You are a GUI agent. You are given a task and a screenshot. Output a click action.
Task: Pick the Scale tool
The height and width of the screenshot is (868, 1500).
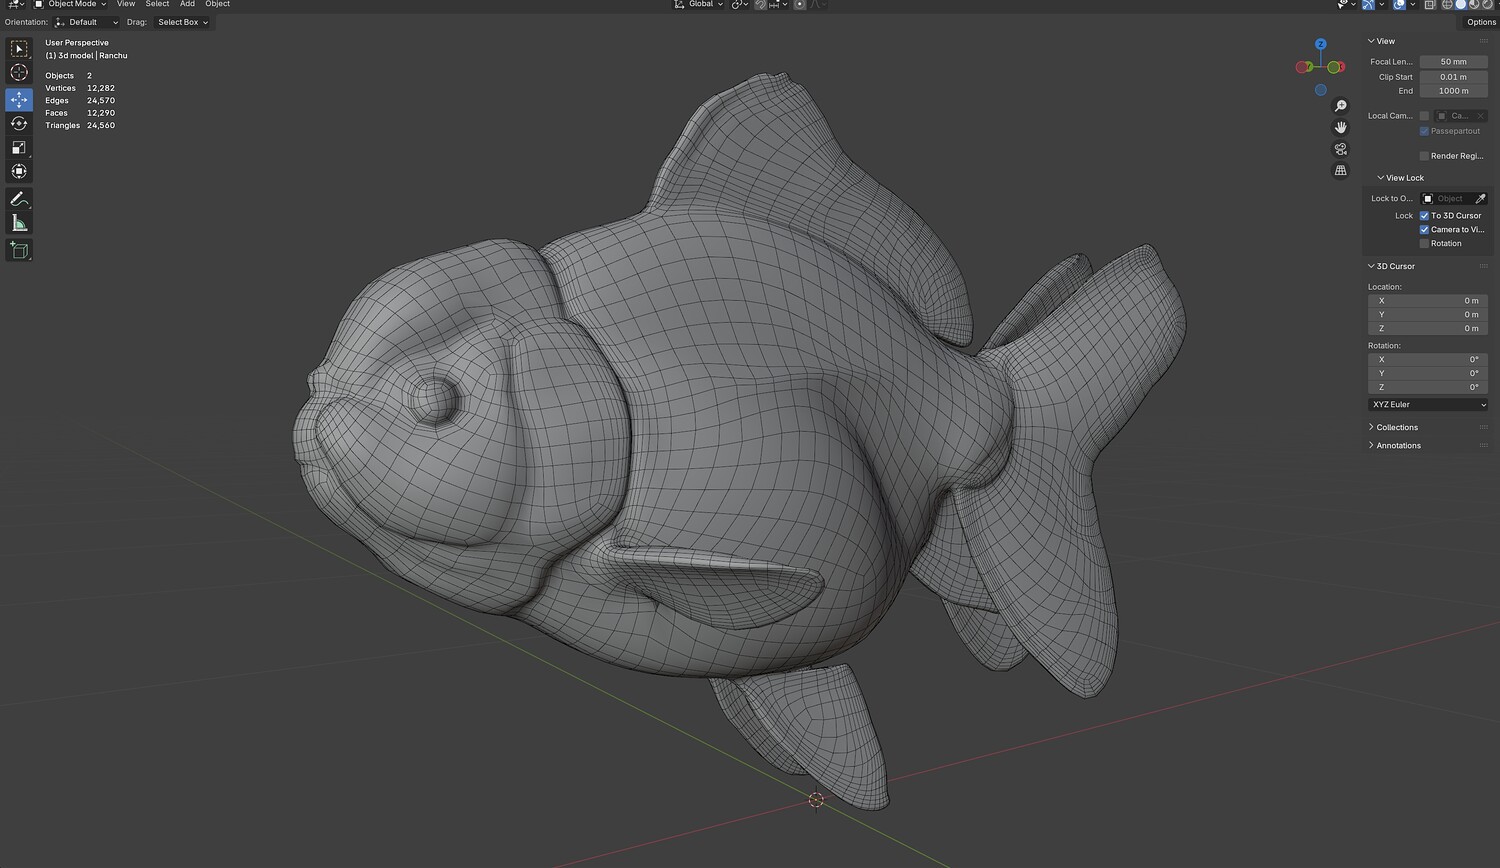[x=19, y=148]
